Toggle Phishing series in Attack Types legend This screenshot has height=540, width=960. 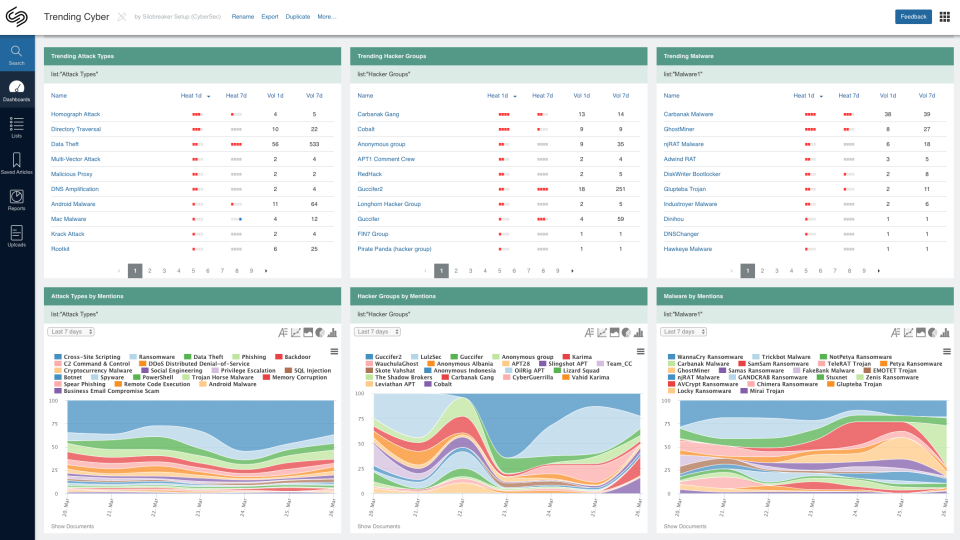point(249,357)
